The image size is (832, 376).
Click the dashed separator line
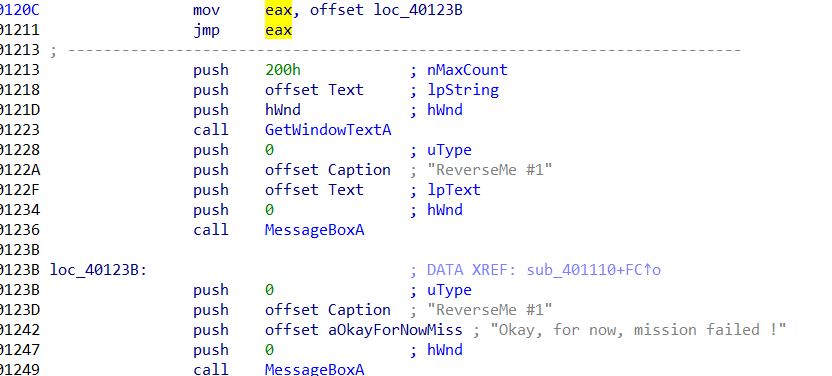404,50
